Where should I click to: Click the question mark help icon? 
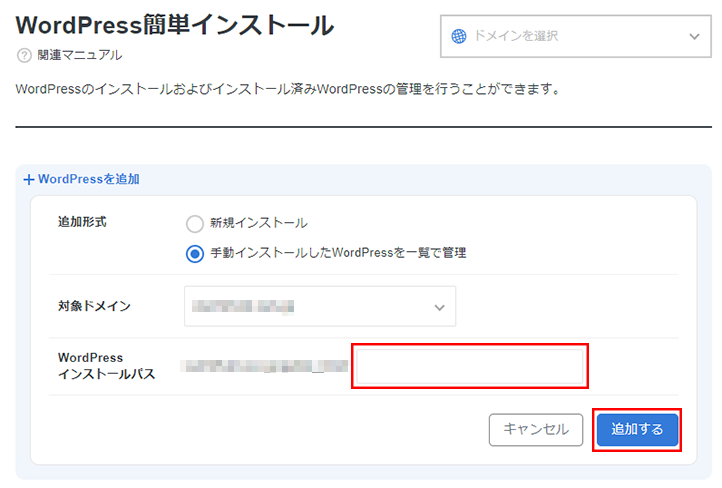point(24,56)
